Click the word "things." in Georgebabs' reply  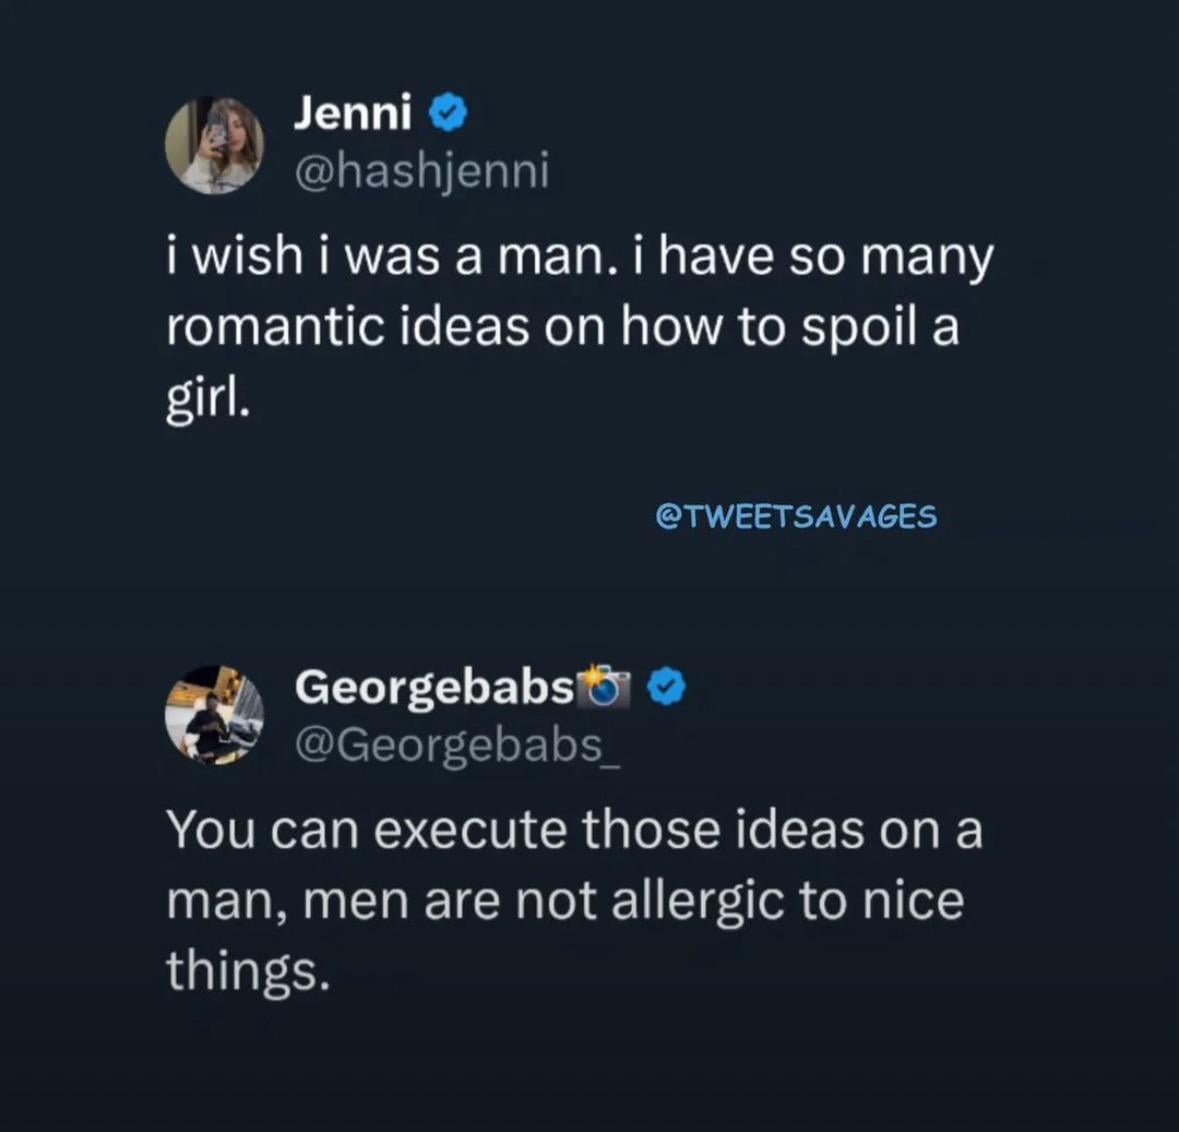247,971
